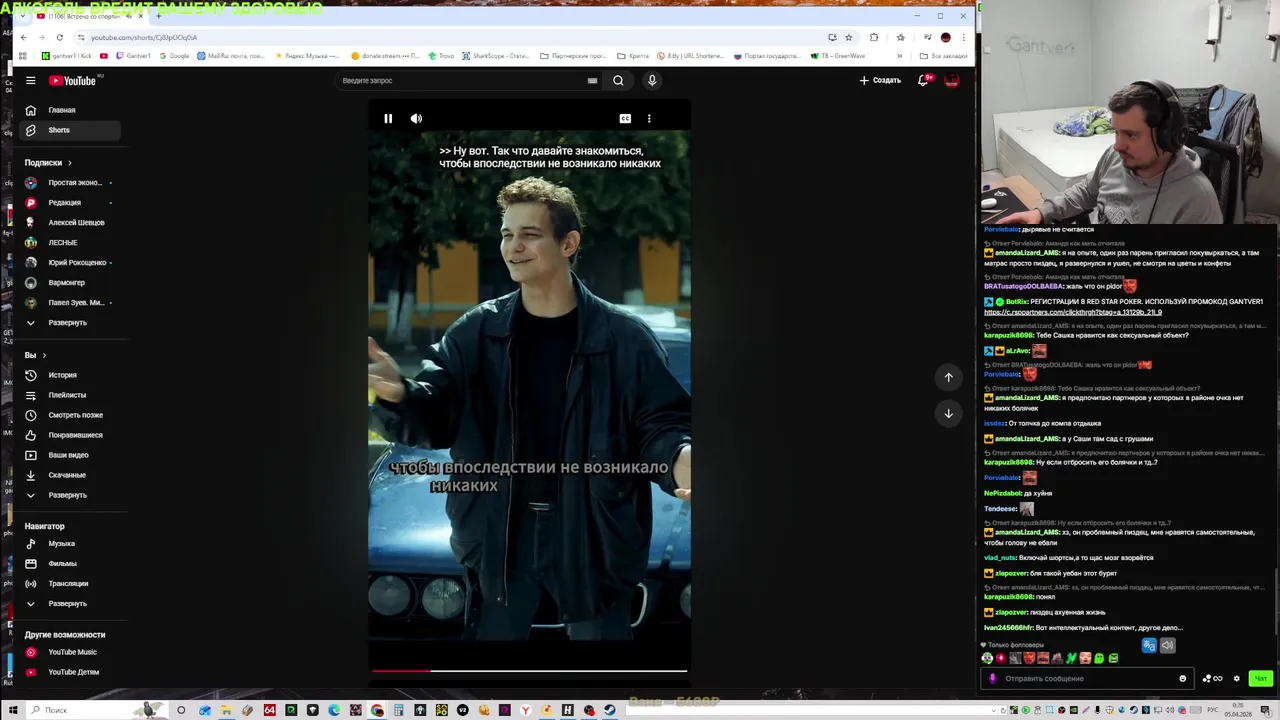Toggle chat translation icon in the stream chat
Image resolution: width=1280 pixels, height=720 pixels.
(x=1149, y=646)
